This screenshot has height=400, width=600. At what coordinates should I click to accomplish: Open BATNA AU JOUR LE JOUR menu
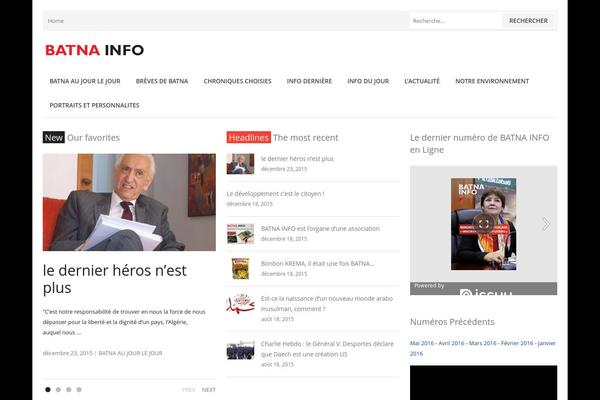pos(85,81)
